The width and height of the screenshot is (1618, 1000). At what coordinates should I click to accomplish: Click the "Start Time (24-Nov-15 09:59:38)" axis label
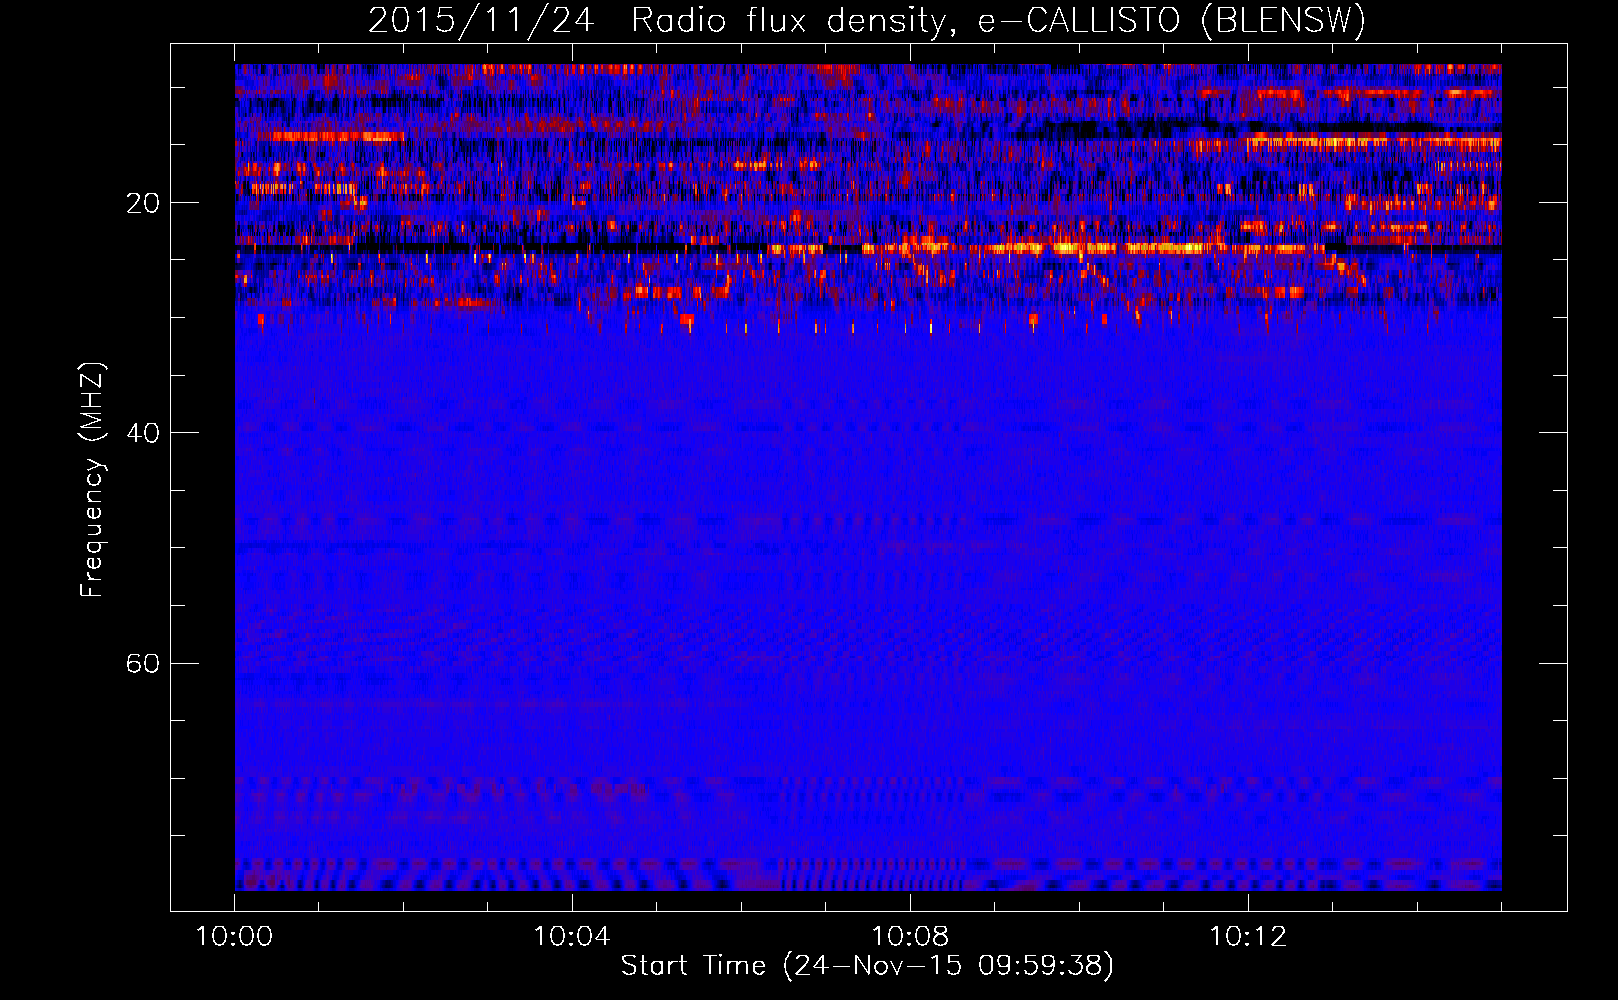click(x=867, y=966)
